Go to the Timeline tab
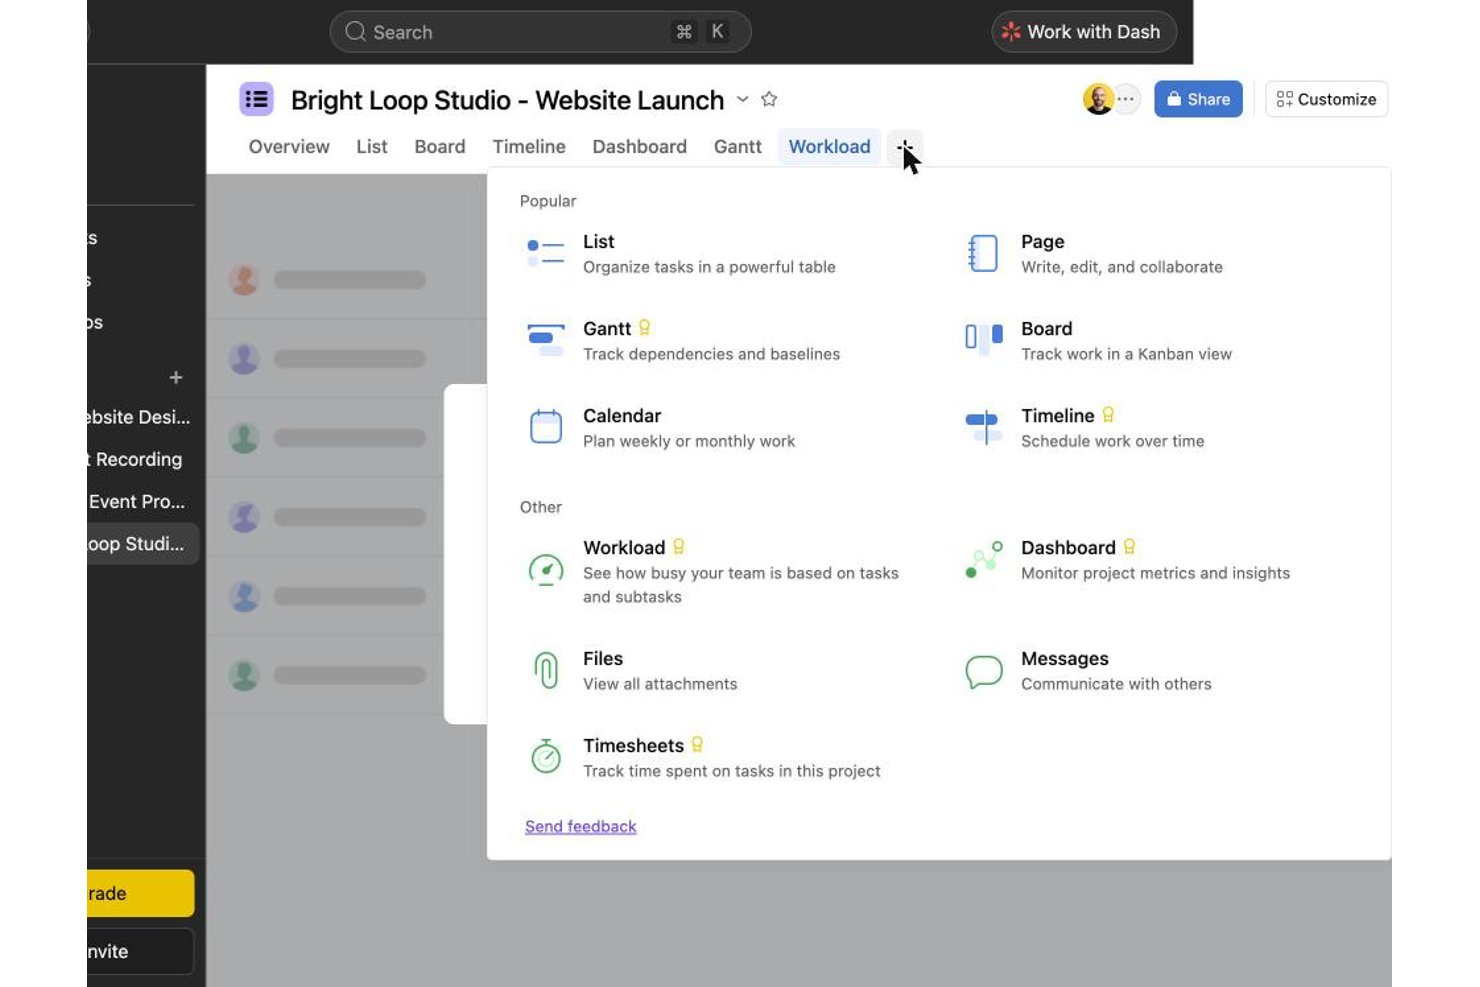Image resolution: width=1480 pixels, height=987 pixels. click(529, 147)
